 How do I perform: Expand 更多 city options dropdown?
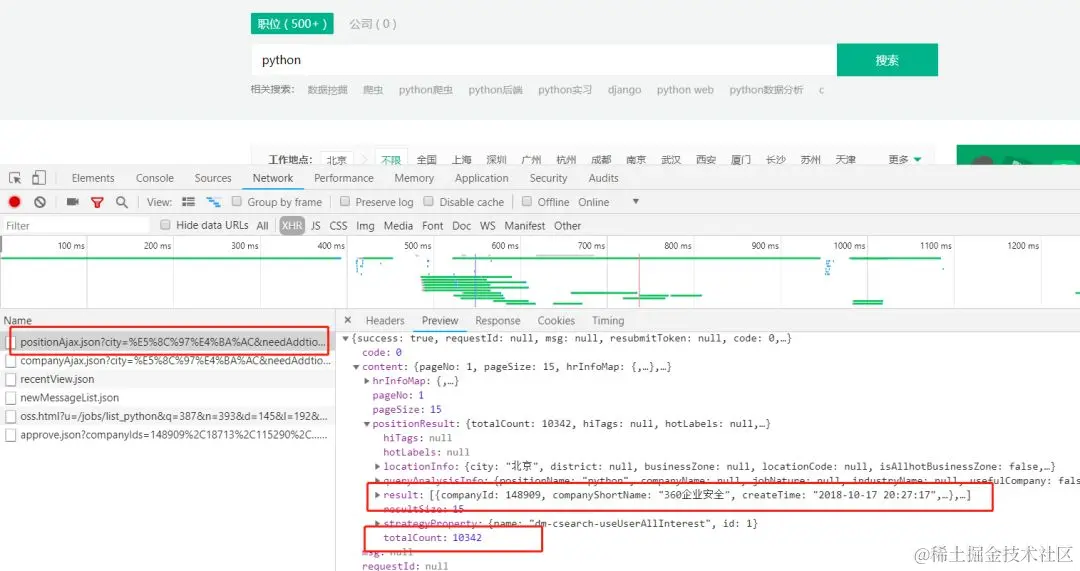pyautogui.click(x=904, y=160)
